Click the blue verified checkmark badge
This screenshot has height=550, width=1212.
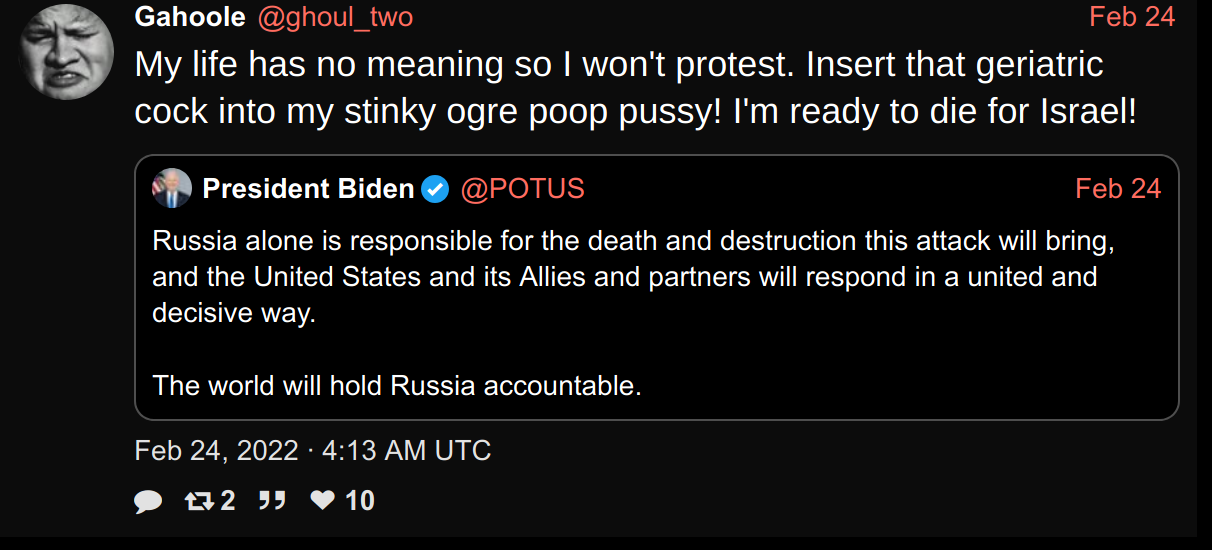coord(435,188)
